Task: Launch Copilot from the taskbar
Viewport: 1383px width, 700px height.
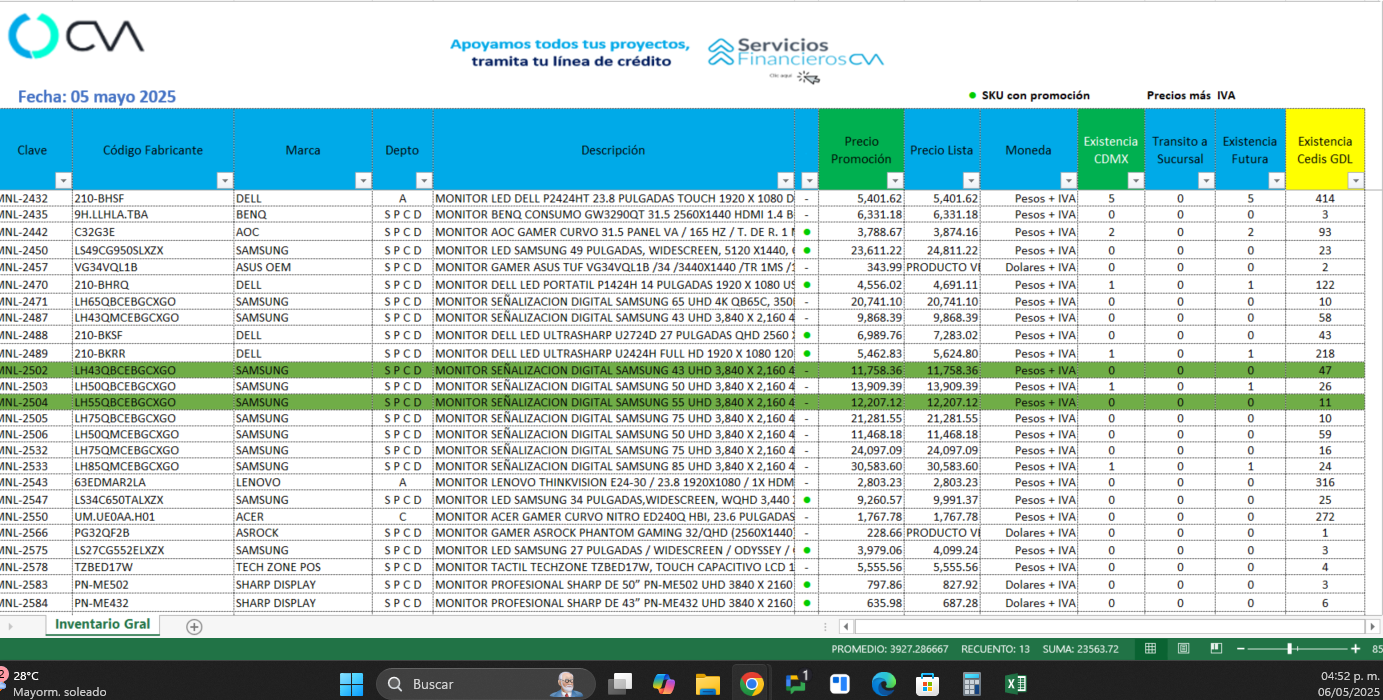Action: (664, 684)
